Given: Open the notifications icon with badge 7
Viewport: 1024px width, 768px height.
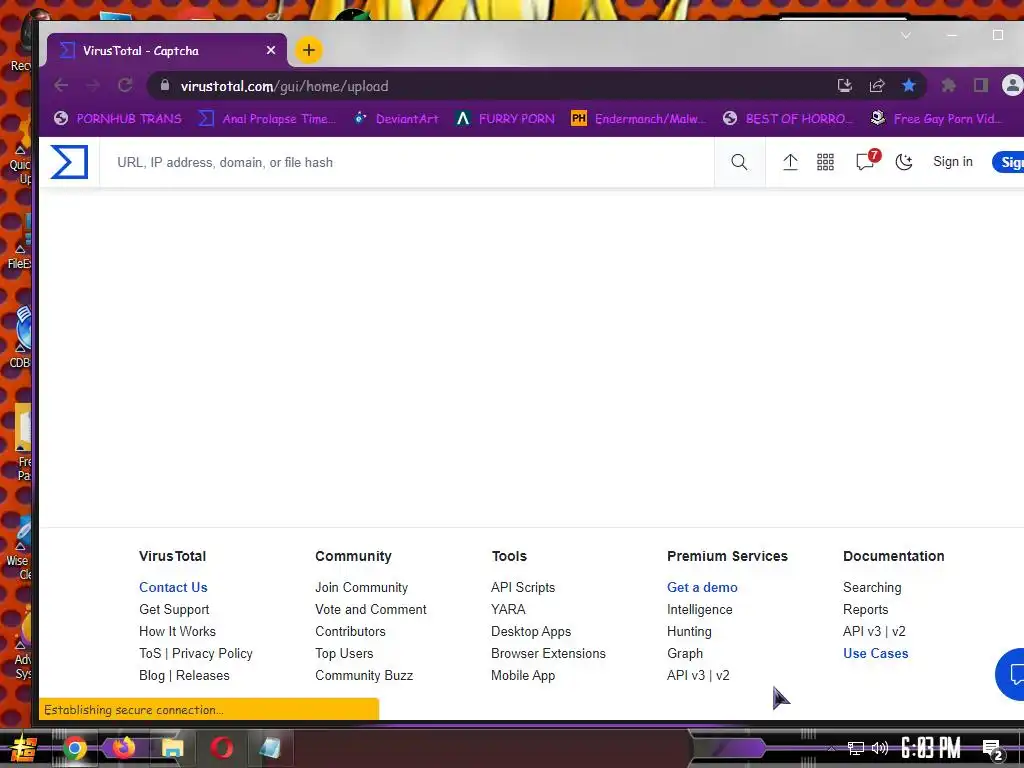Looking at the screenshot, I should 867,161.
